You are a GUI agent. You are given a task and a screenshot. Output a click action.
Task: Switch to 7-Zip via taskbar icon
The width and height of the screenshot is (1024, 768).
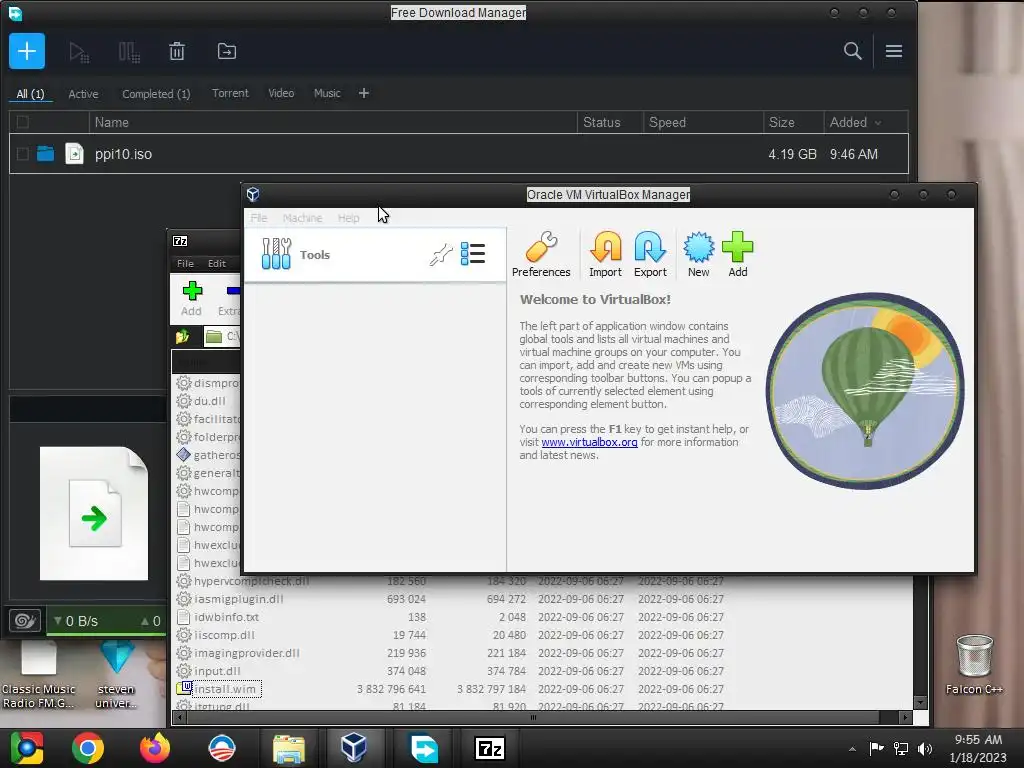click(490, 748)
